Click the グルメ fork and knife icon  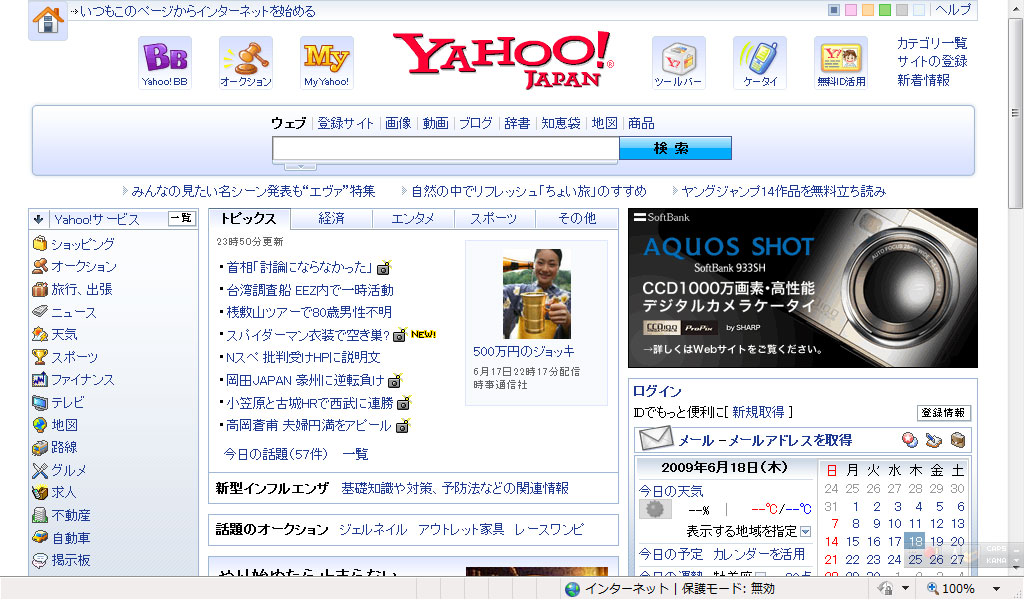[40, 470]
